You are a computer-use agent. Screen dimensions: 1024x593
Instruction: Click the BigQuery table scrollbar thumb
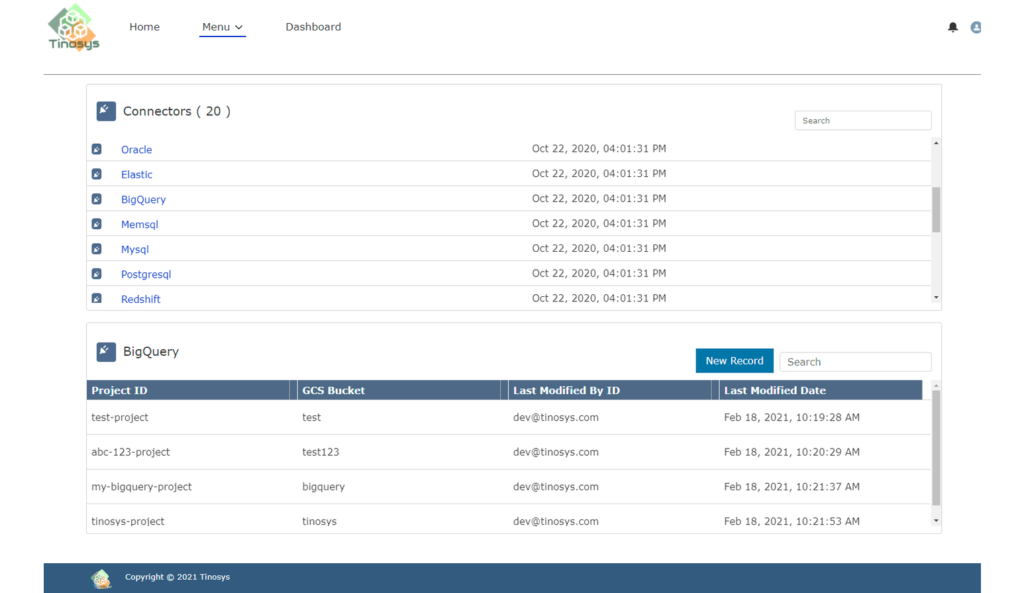936,448
